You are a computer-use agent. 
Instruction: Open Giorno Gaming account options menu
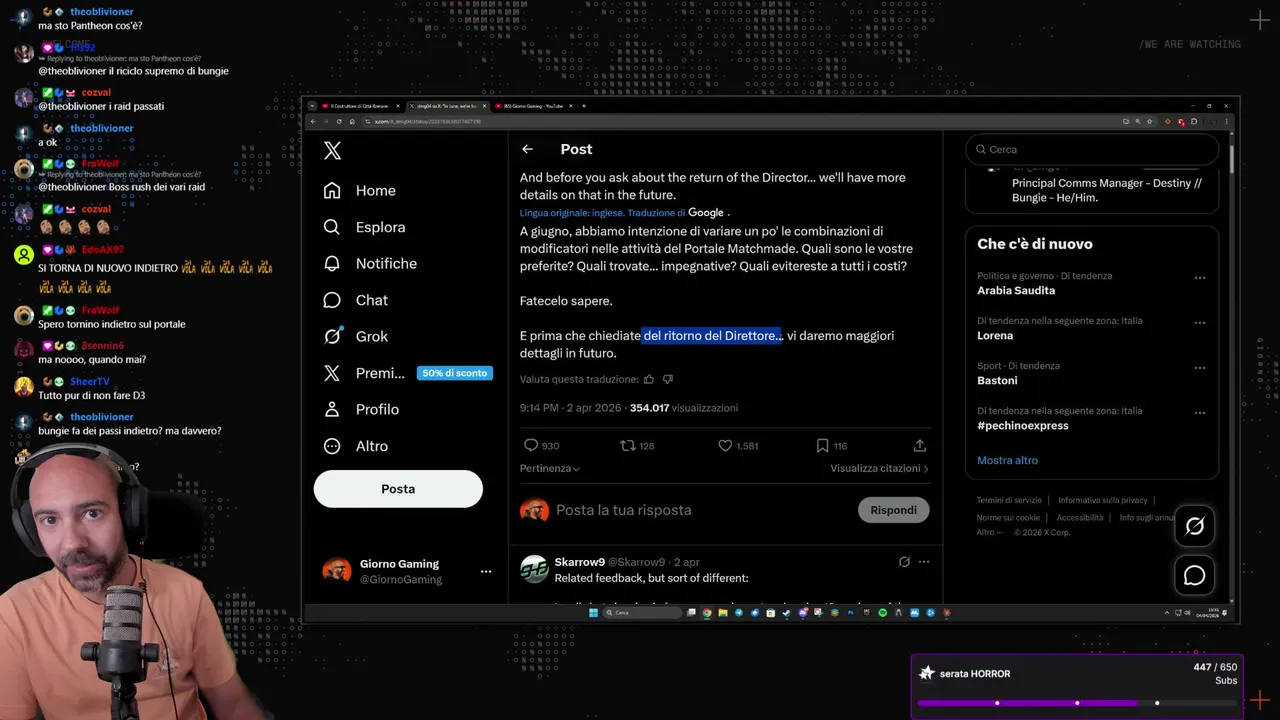(x=486, y=571)
